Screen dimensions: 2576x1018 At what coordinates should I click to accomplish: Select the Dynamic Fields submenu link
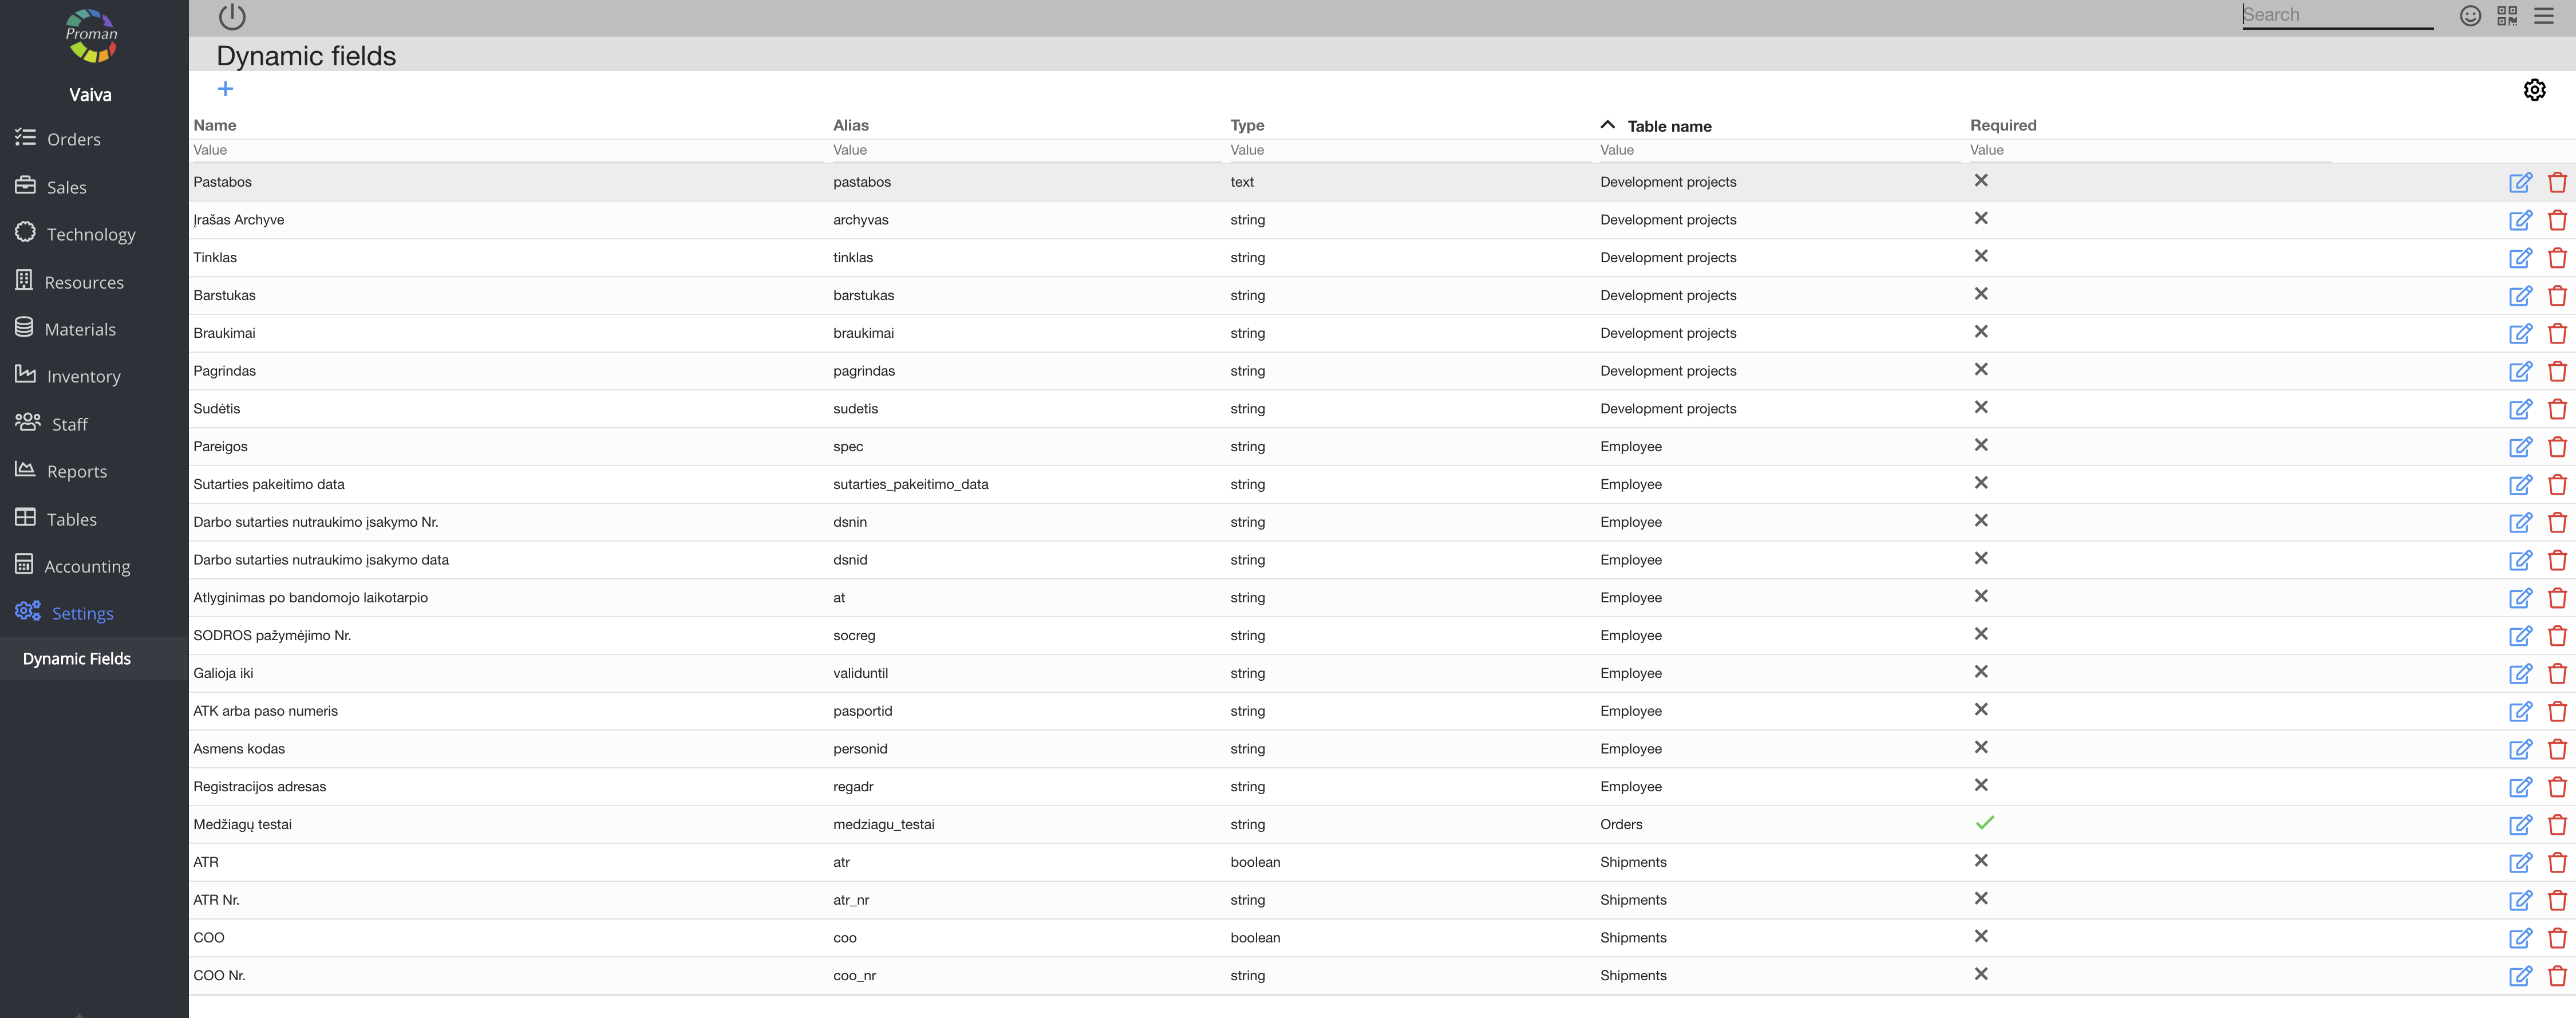tap(77, 659)
